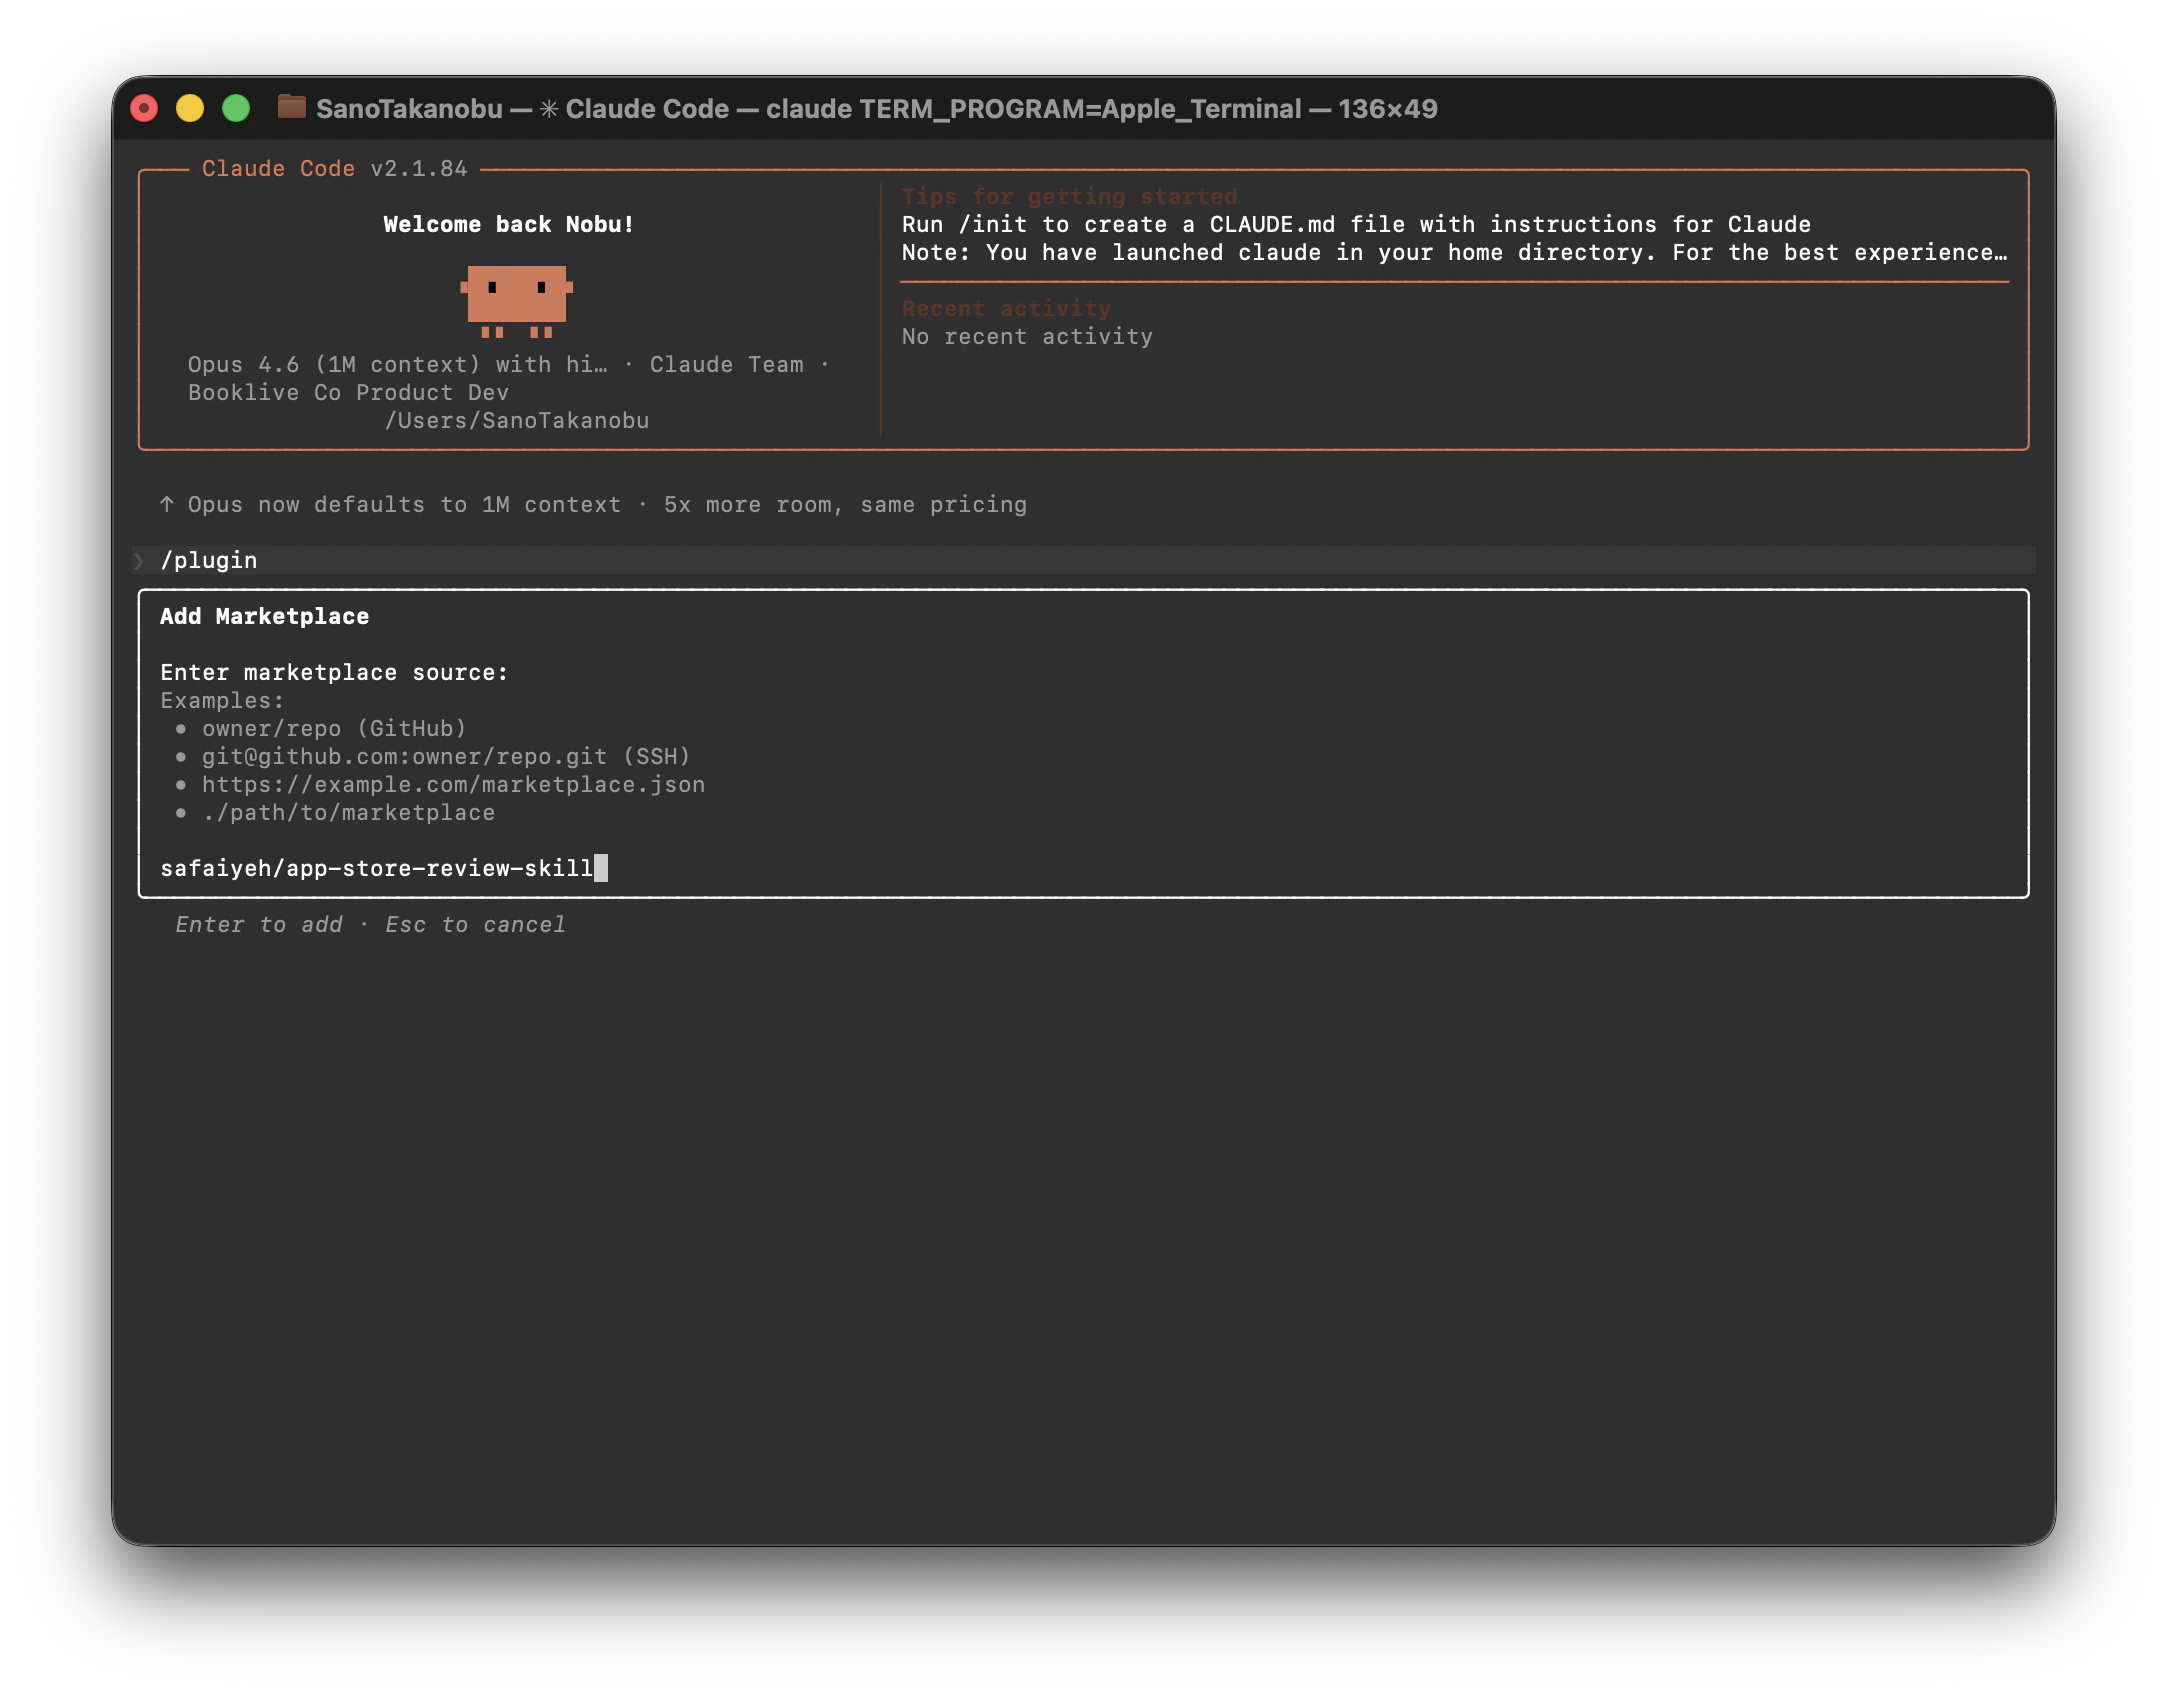Image resolution: width=2168 pixels, height=1694 pixels.
Task: Click the red close window button
Action: [144, 108]
